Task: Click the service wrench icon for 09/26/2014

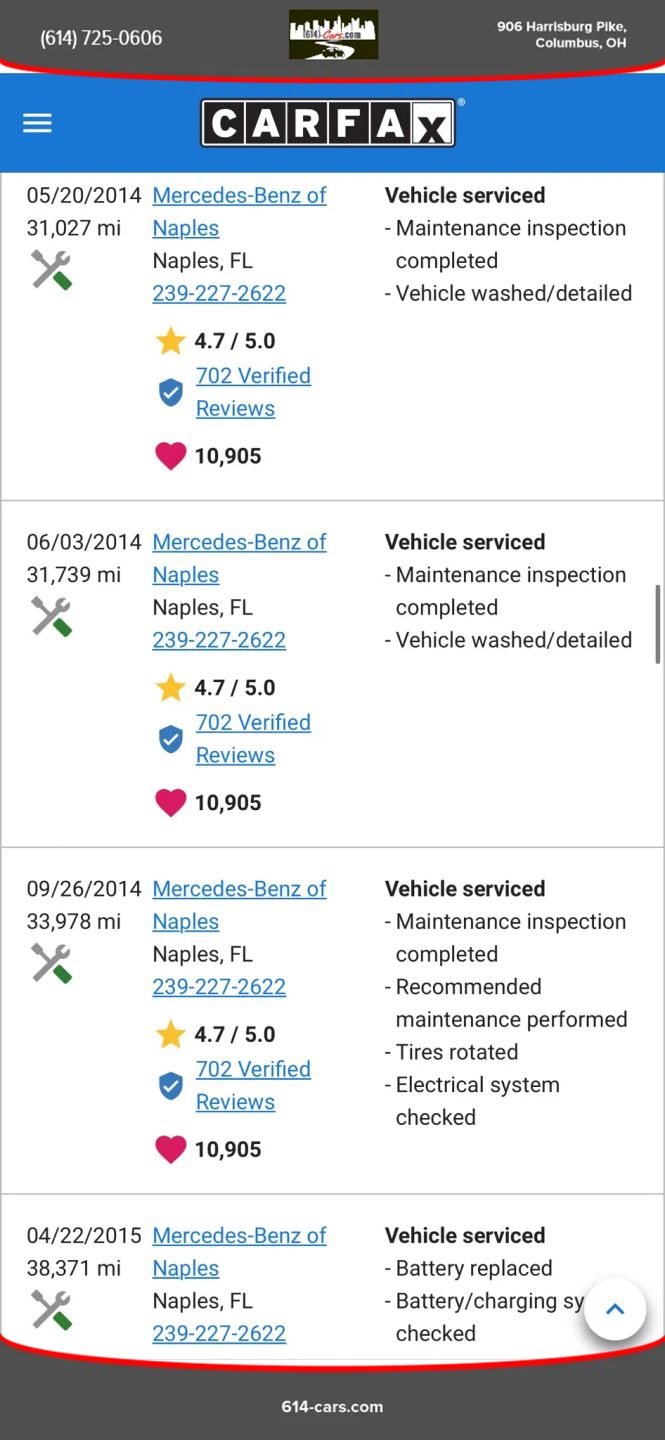Action: (x=51, y=964)
